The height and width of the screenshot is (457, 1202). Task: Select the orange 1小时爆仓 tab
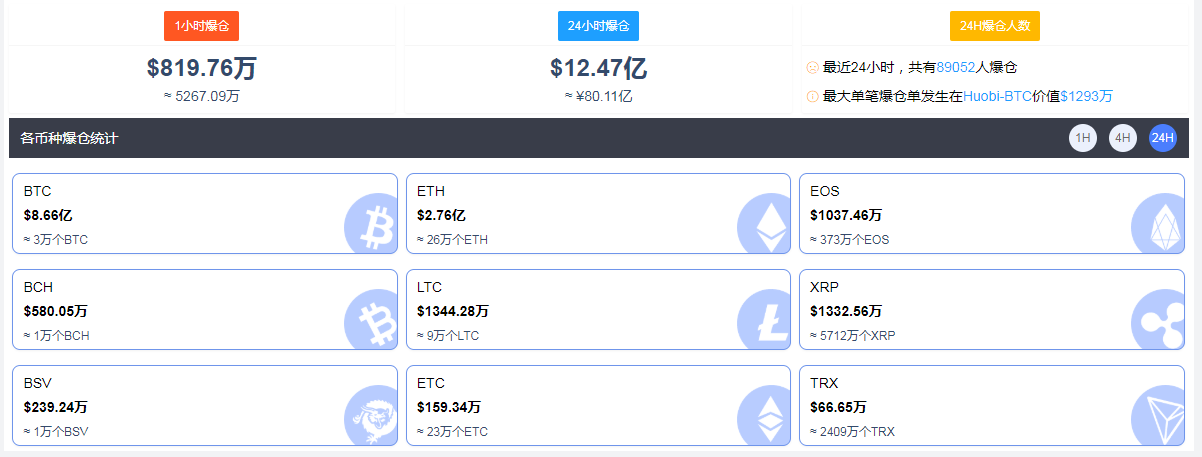click(x=202, y=26)
